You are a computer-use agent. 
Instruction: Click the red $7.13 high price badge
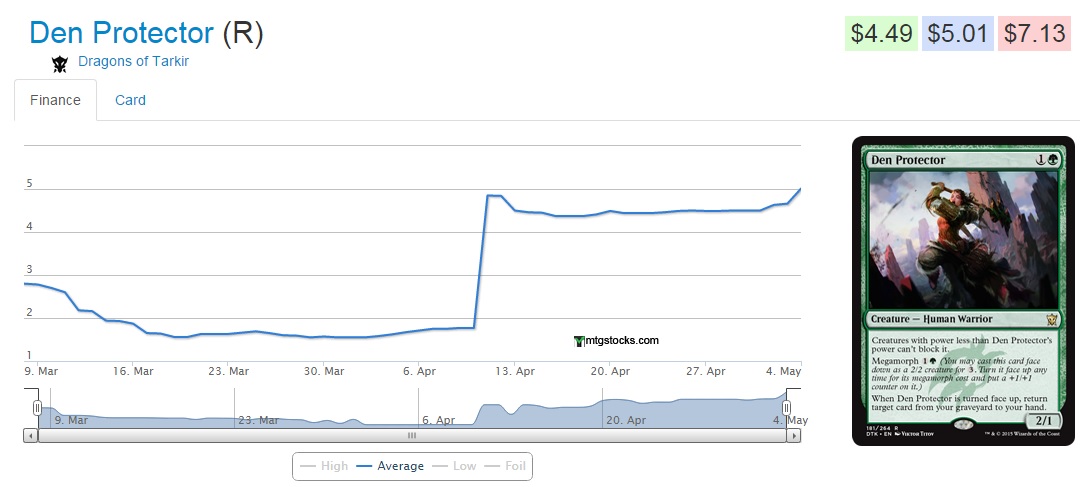(x=1034, y=33)
